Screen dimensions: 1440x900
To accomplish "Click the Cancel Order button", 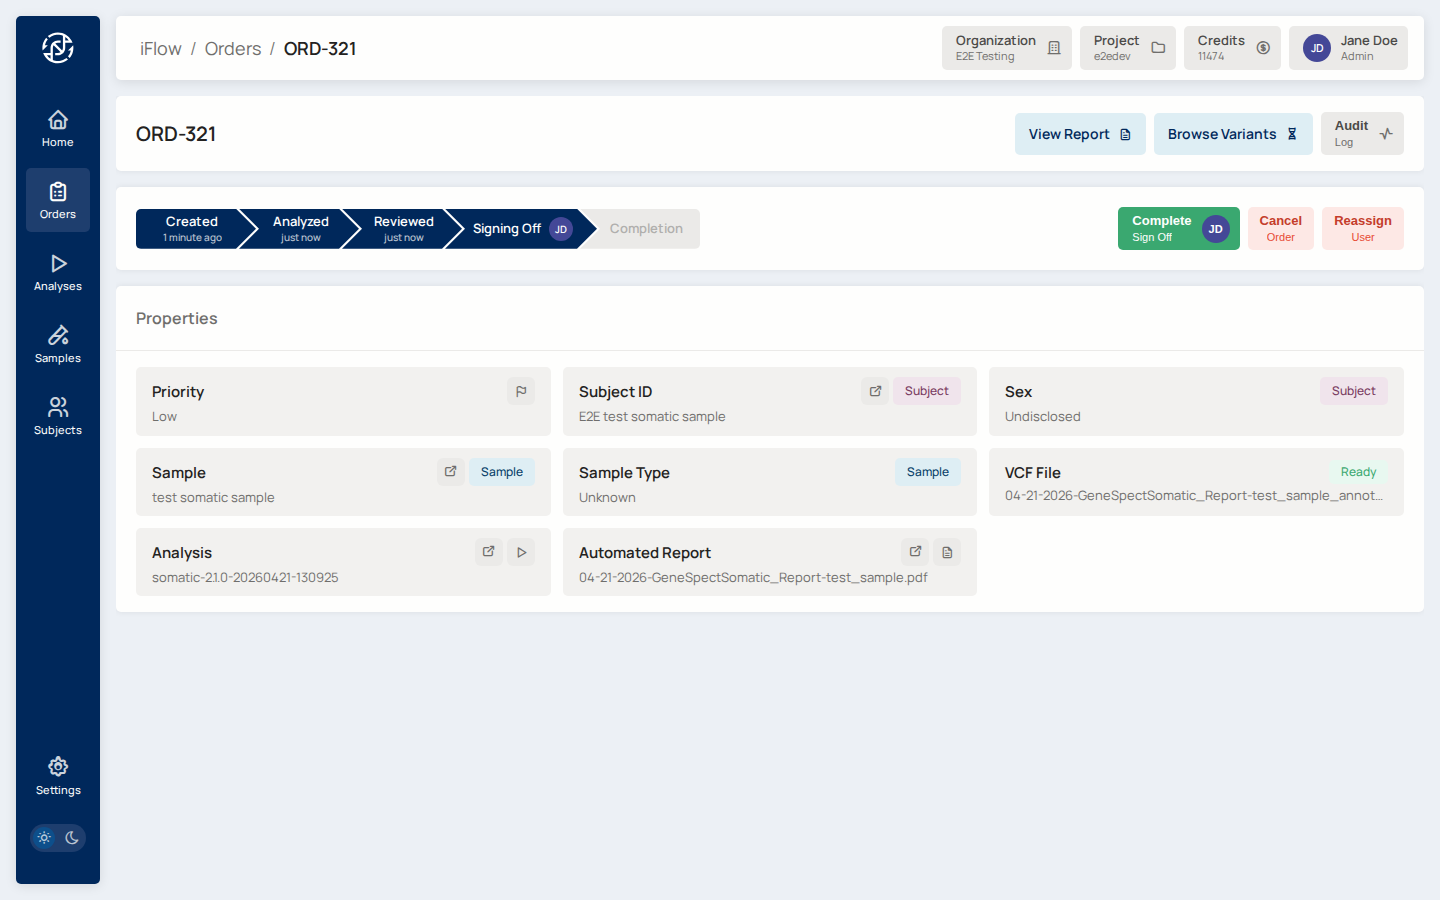I will point(1280,229).
